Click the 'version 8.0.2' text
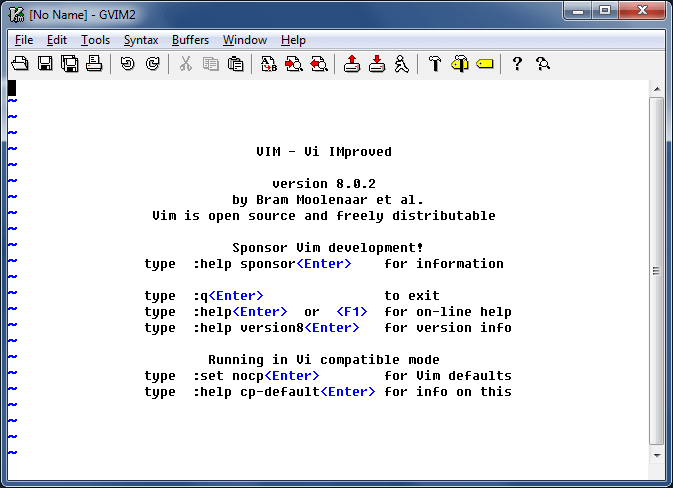The width and height of the screenshot is (673, 488). (x=324, y=184)
